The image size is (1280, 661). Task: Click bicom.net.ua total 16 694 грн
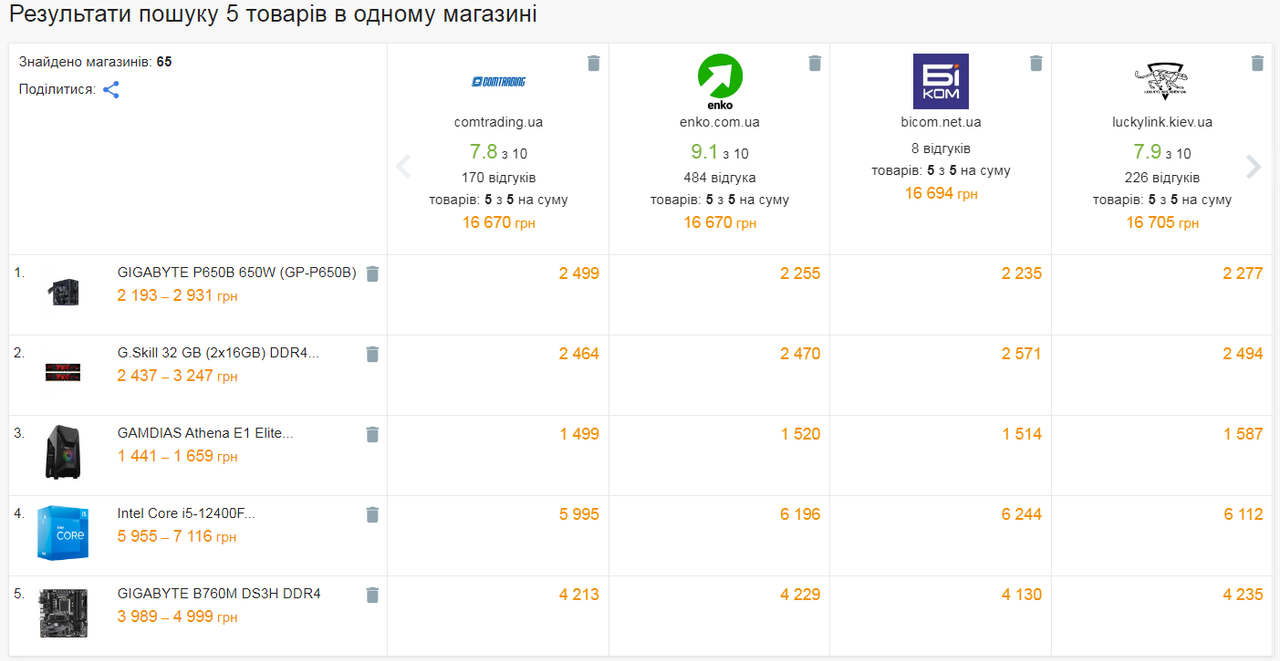[941, 193]
